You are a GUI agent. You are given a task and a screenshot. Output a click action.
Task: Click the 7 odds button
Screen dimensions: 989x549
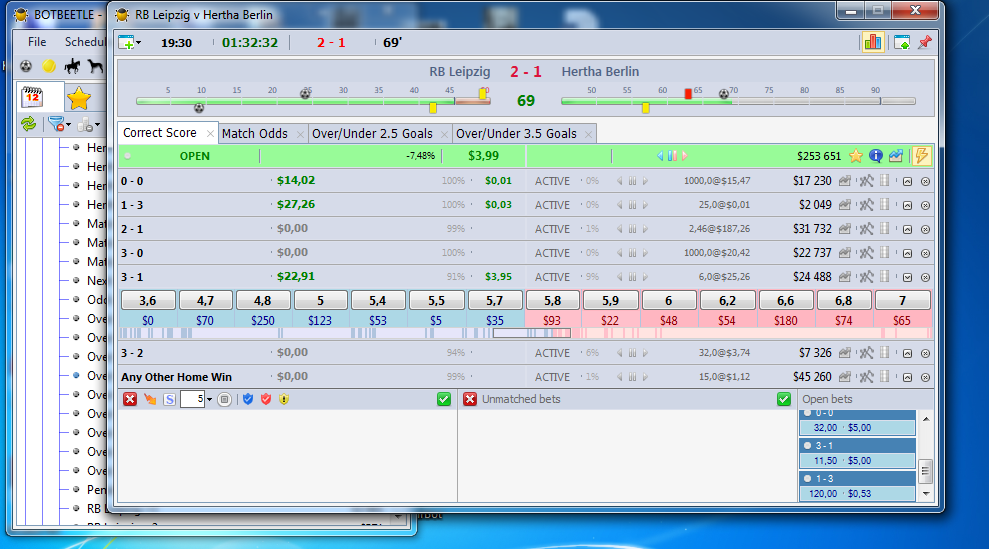902,300
